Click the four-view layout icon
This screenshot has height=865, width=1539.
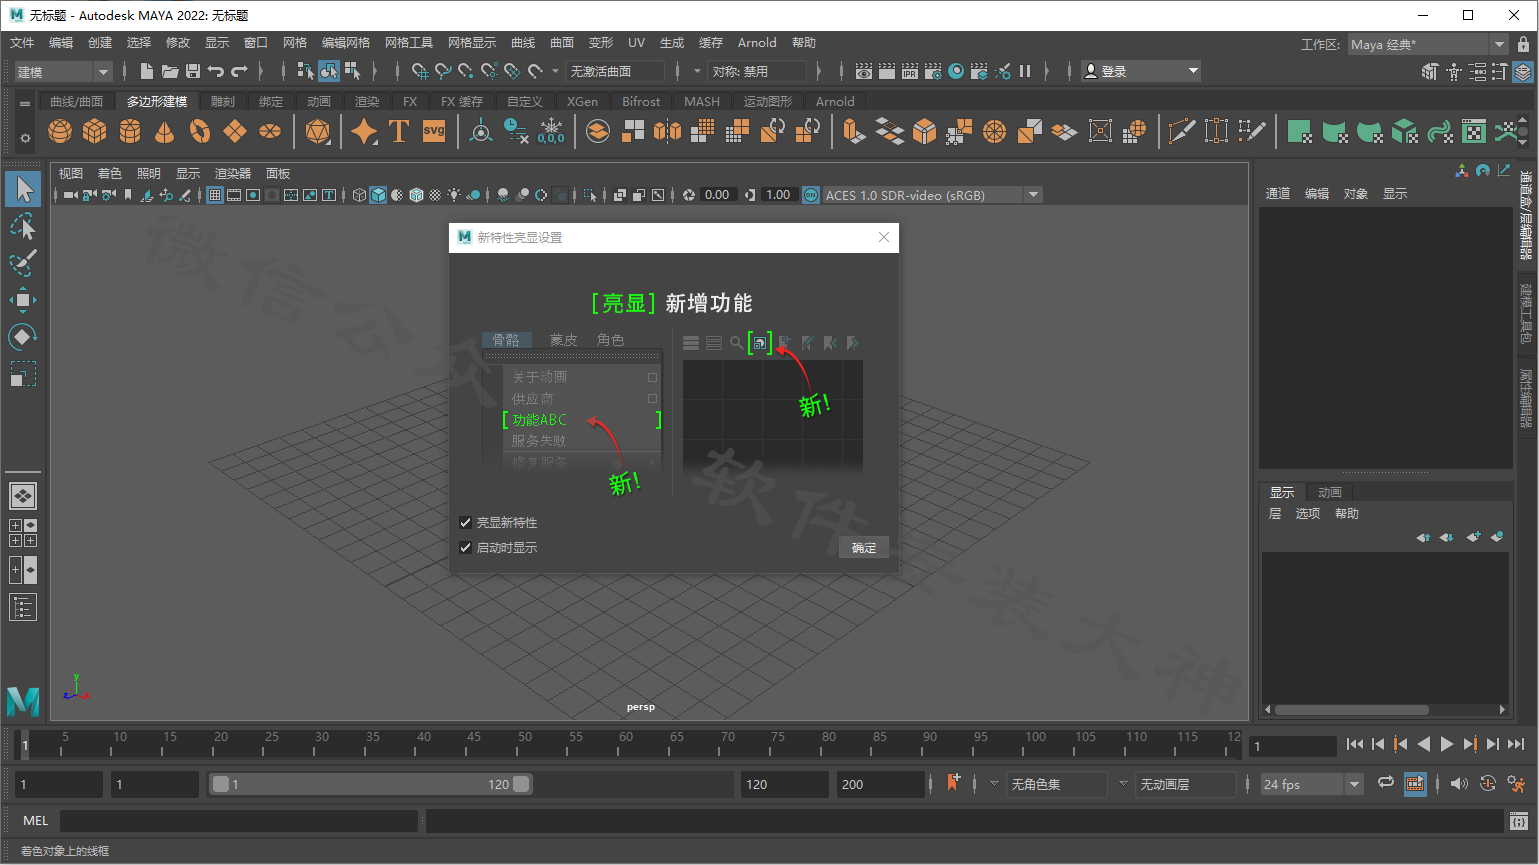point(23,533)
